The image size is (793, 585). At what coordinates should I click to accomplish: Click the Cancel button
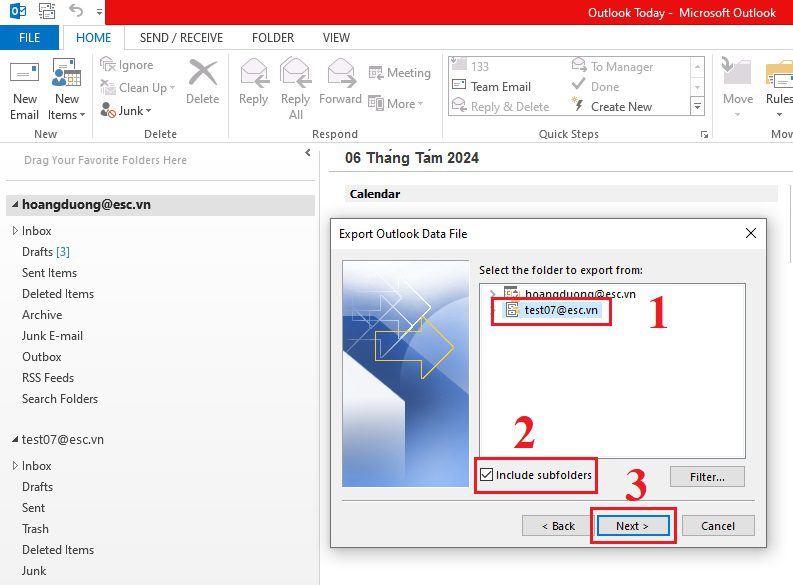718,526
